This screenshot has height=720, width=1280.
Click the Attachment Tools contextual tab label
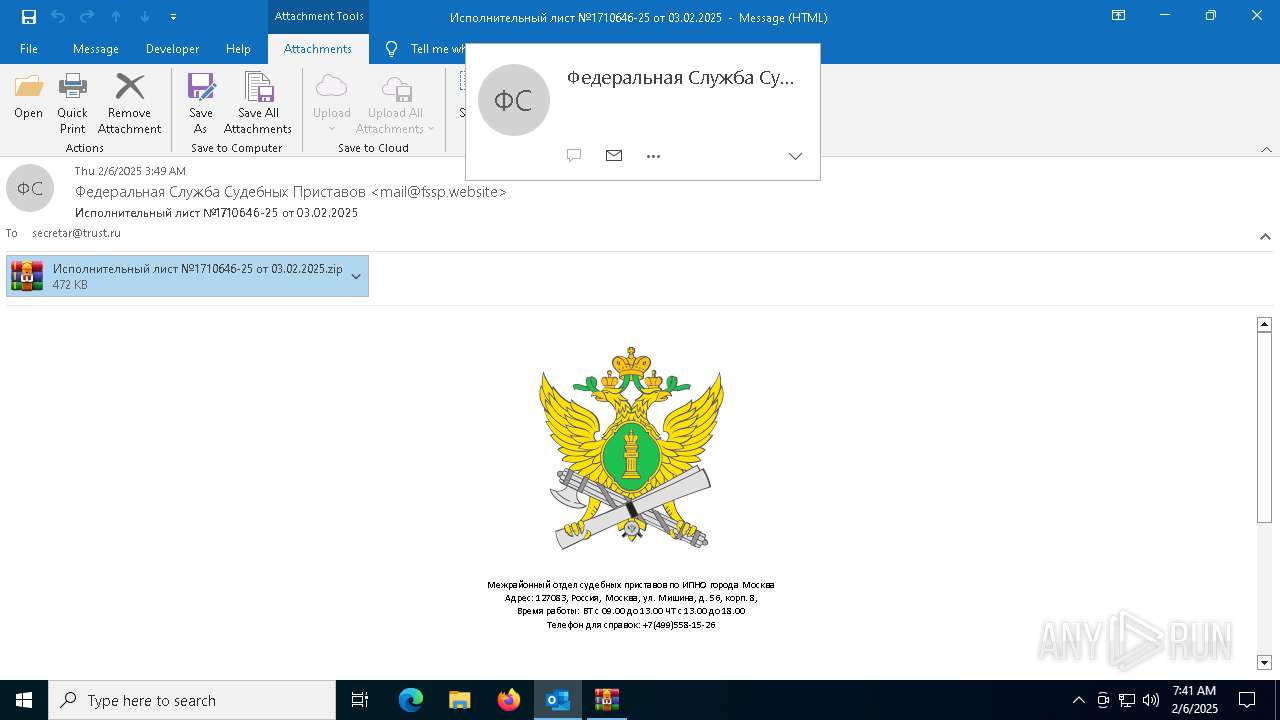tap(319, 16)
